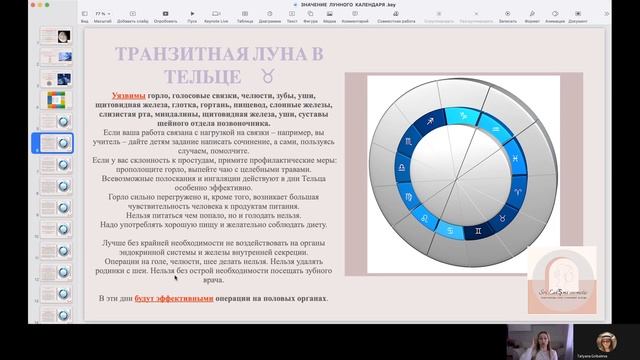This screenshot has width=640, height=360.
Task: Open the 77% zoom level dropdown
Action: (102, 14)
